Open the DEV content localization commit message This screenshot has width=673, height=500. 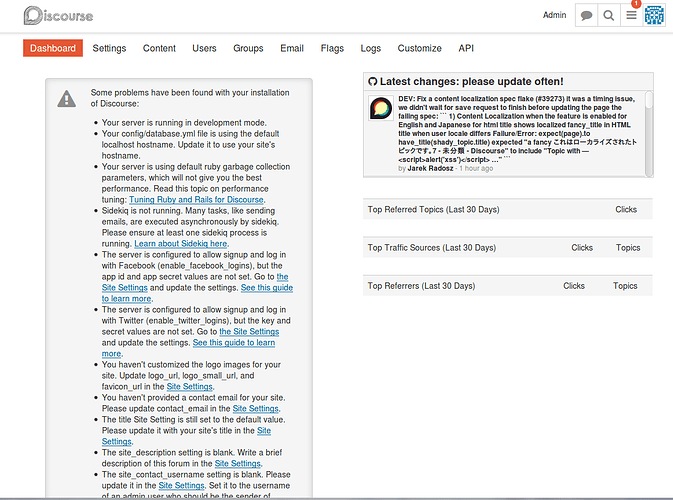517,129
